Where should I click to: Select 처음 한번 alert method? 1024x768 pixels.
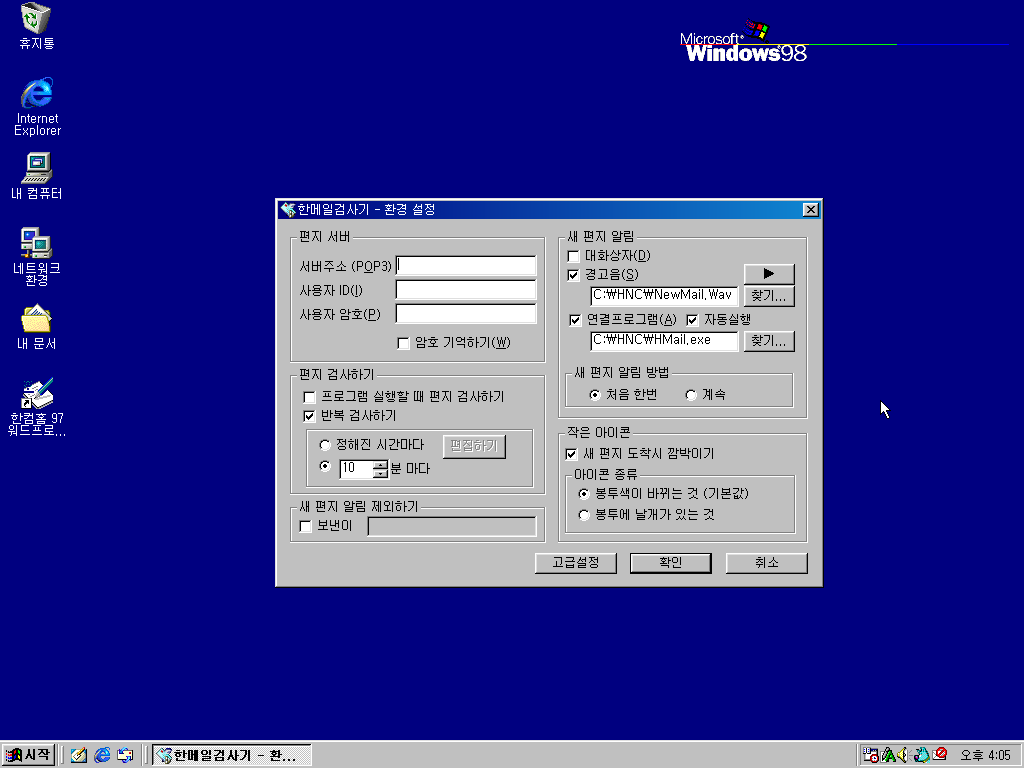[x=594, y=395]
